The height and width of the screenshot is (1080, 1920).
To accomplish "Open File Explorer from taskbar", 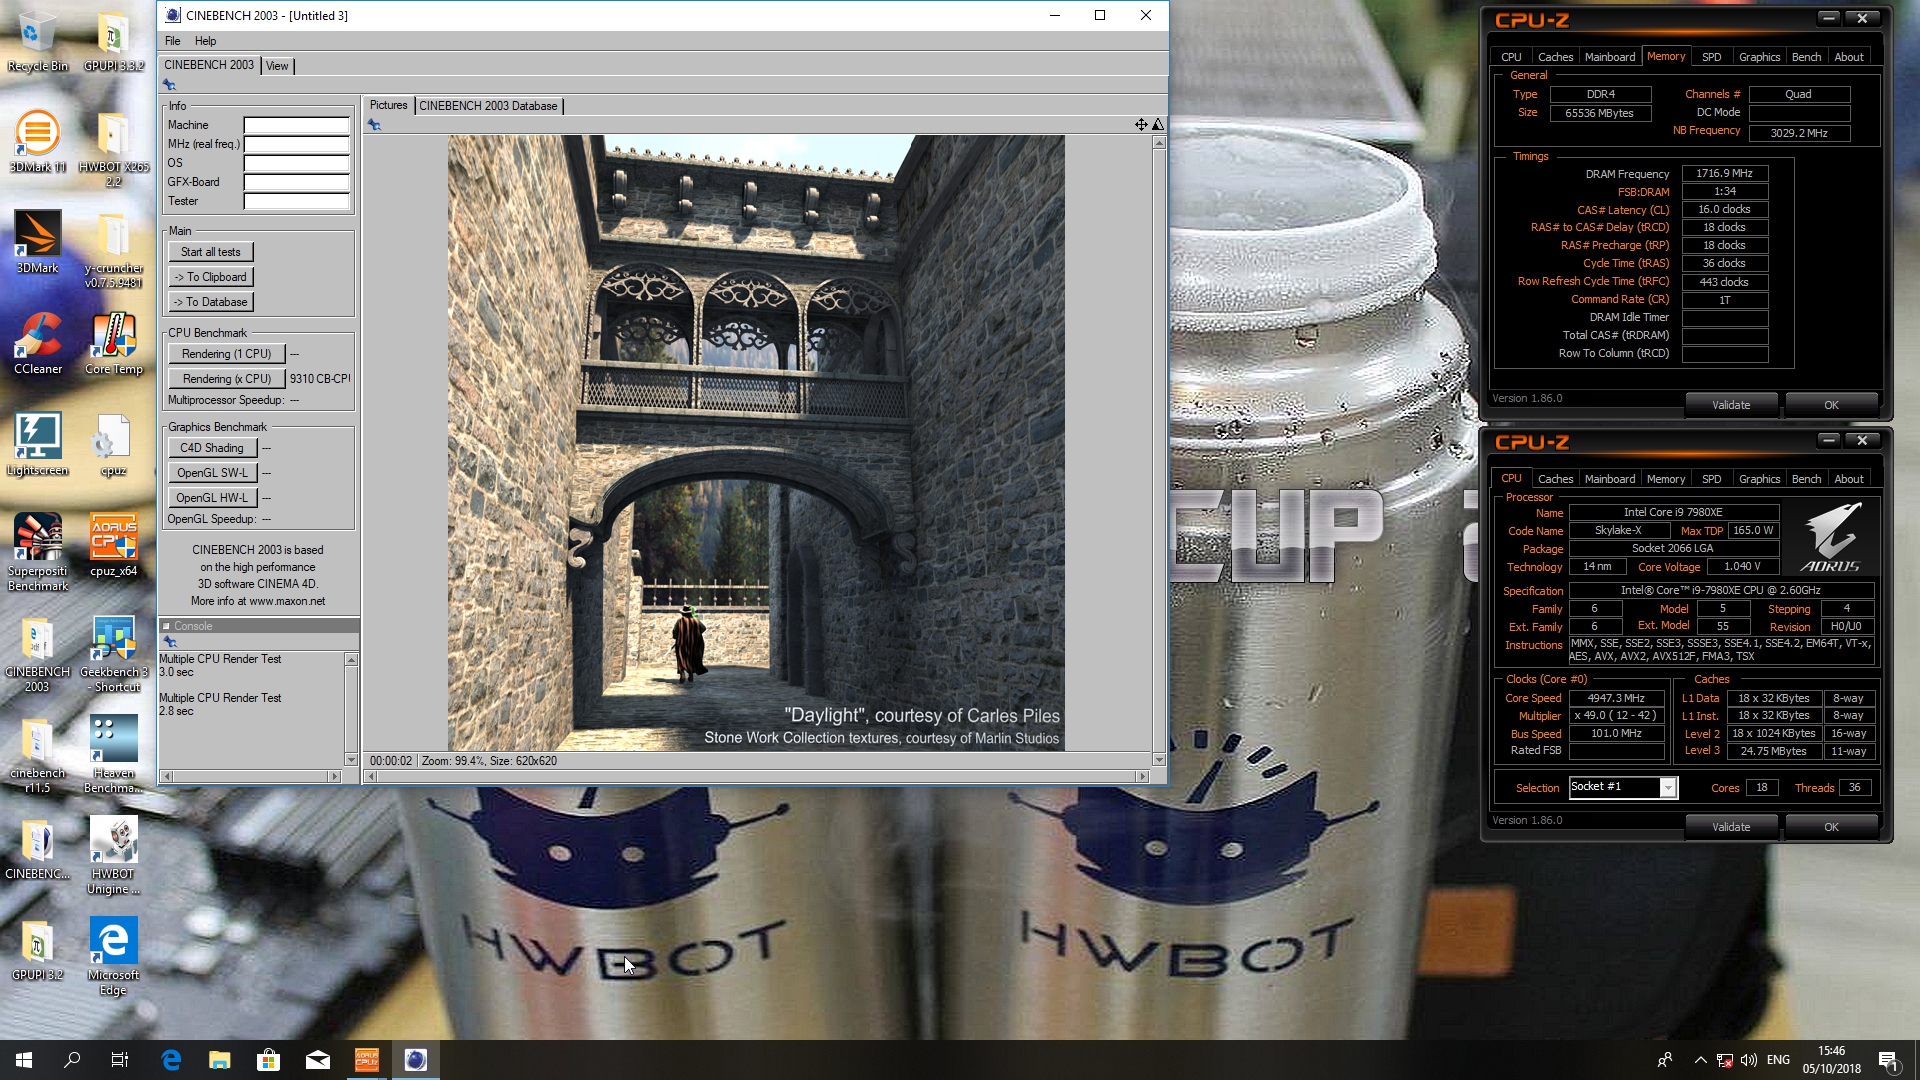I will coord(219,1060).
